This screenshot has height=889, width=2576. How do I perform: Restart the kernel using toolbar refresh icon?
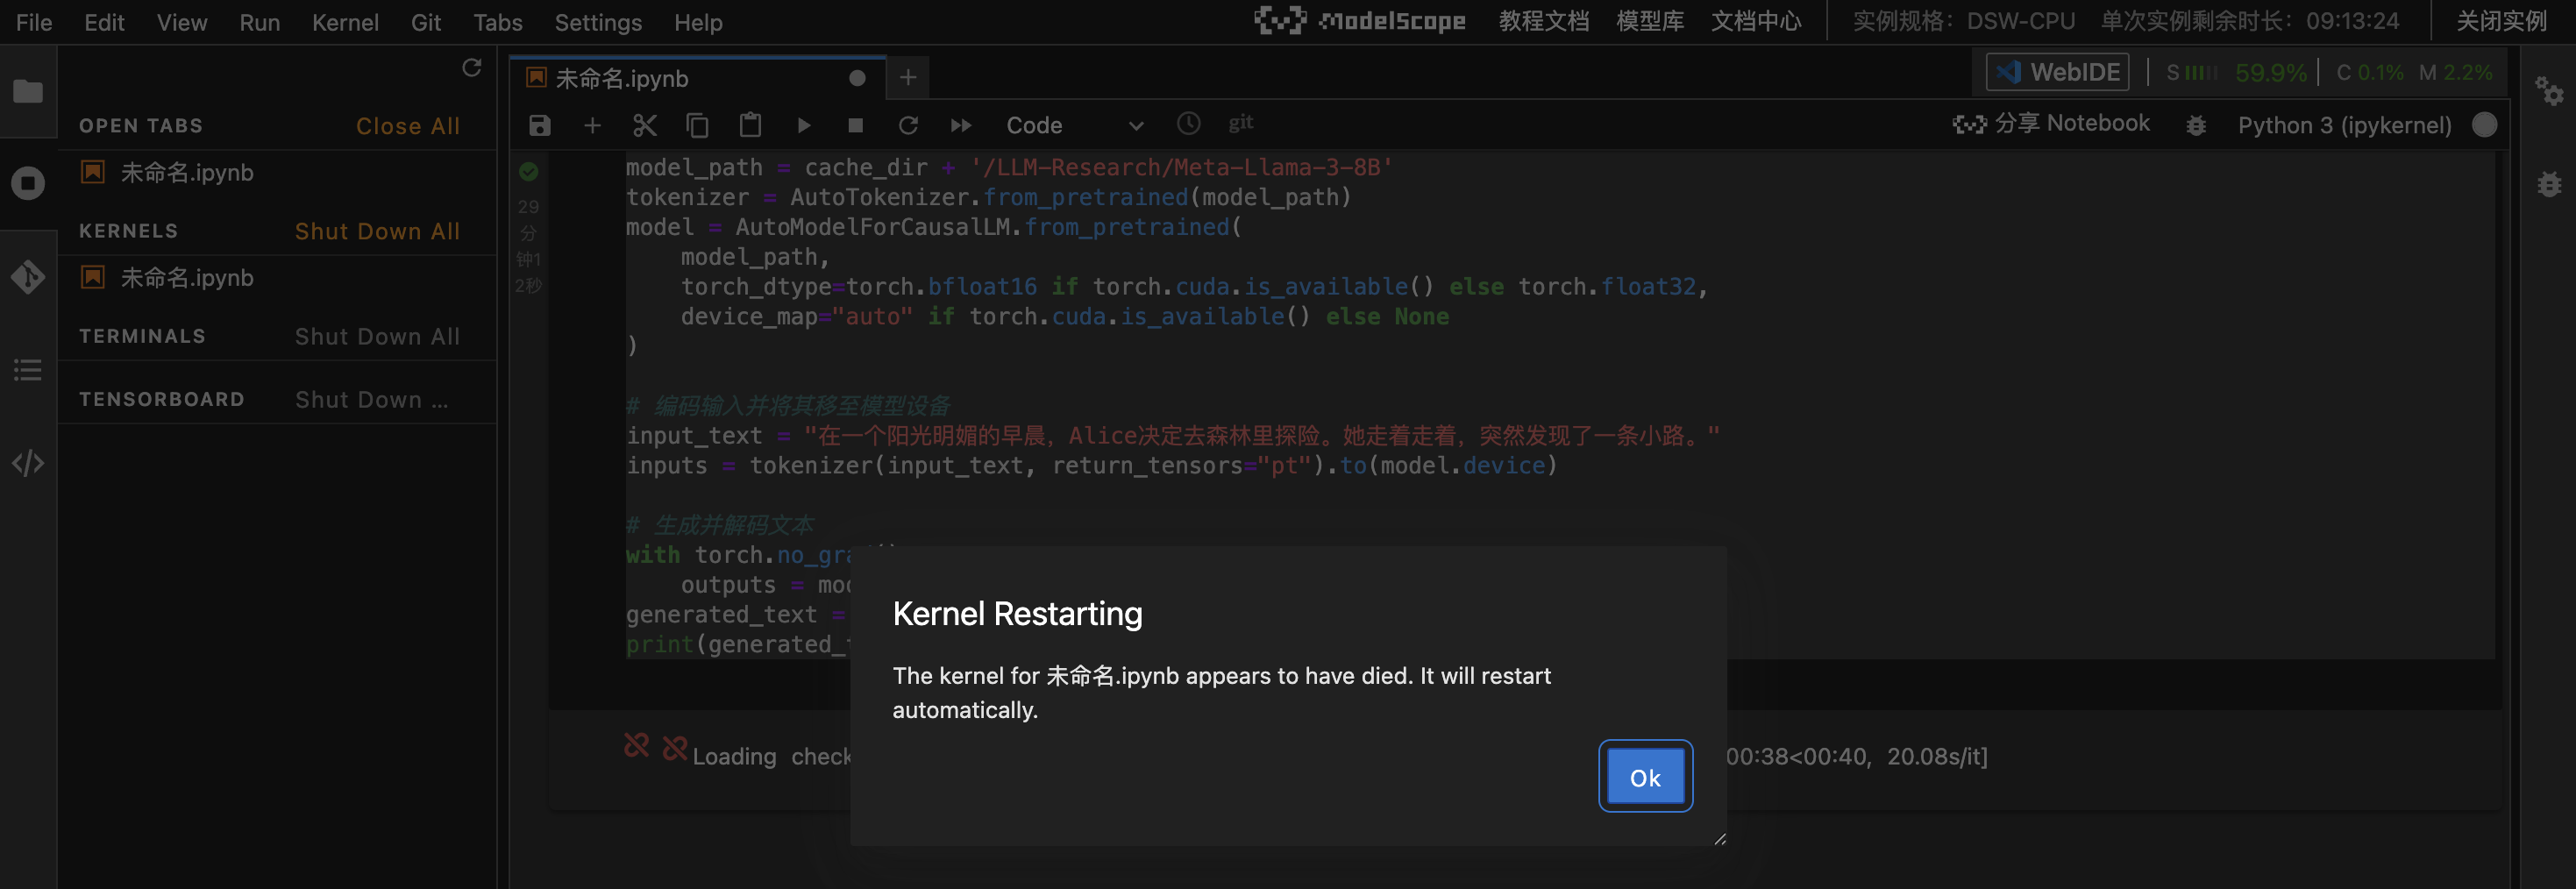(x=908, y=125)
